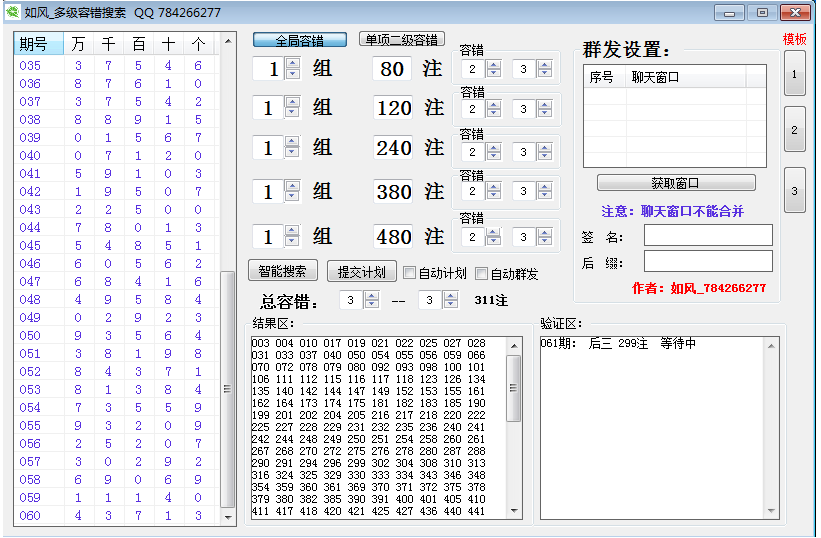Screen dimensions: 821x538
Task: Focus the 后缀 input field
Action: pyautogui.click(x=708, y=261)
